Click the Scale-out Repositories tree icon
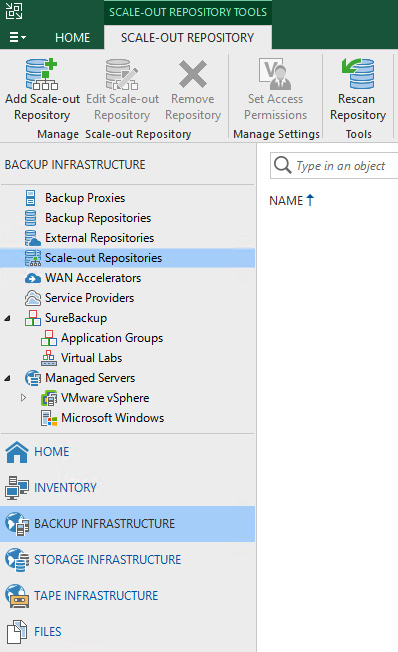 pyautogui.click(x=33, y=258)
